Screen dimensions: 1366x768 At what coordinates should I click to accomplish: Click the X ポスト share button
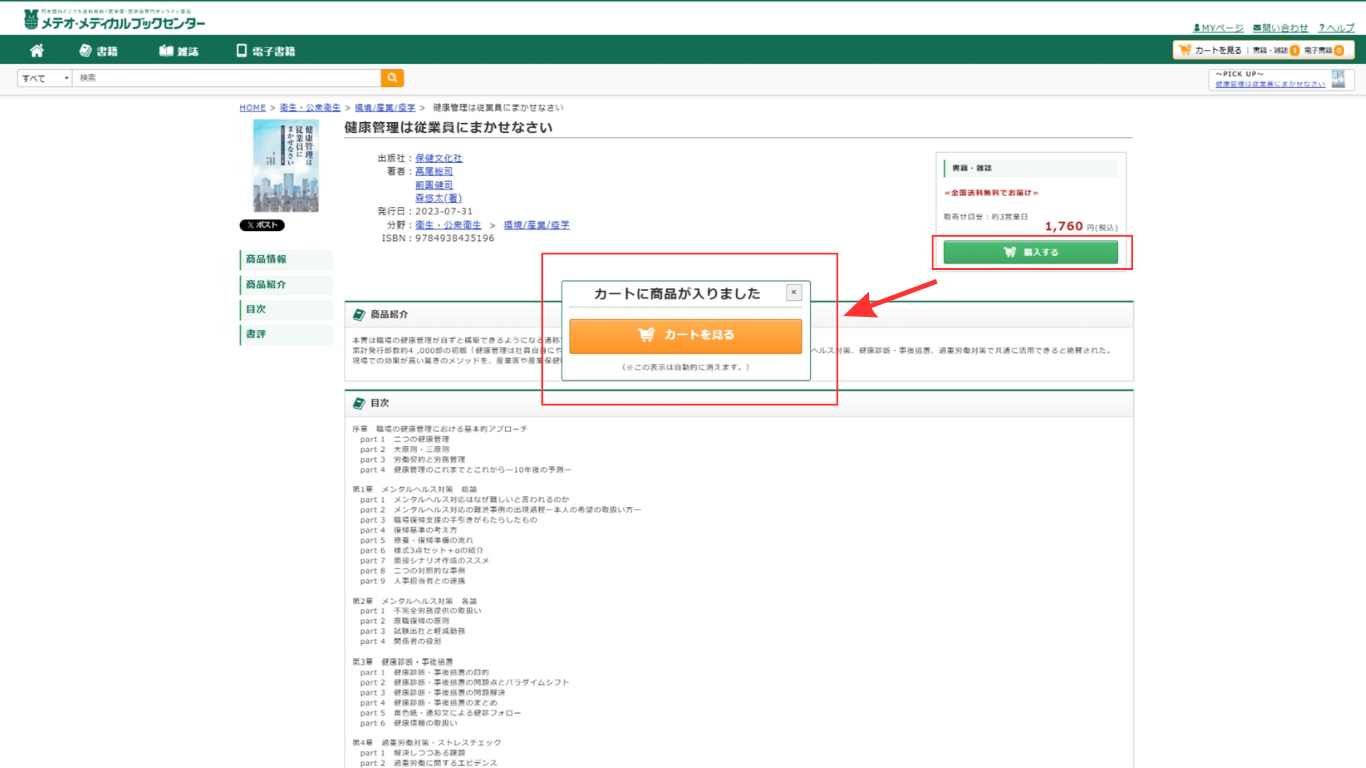pos(262,225)
